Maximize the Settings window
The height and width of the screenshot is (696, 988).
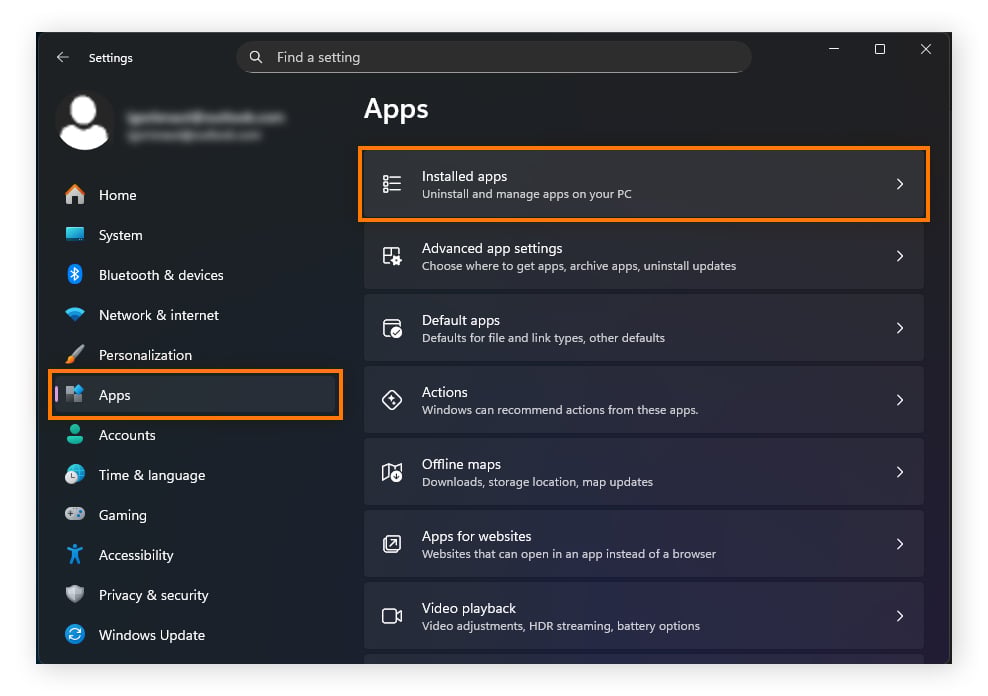tap(880, 49)
